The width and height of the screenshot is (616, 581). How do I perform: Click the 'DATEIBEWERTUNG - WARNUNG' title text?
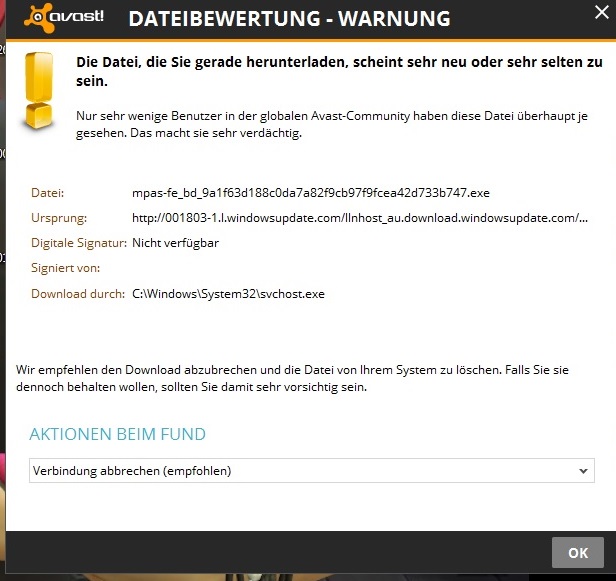[289, 18]
